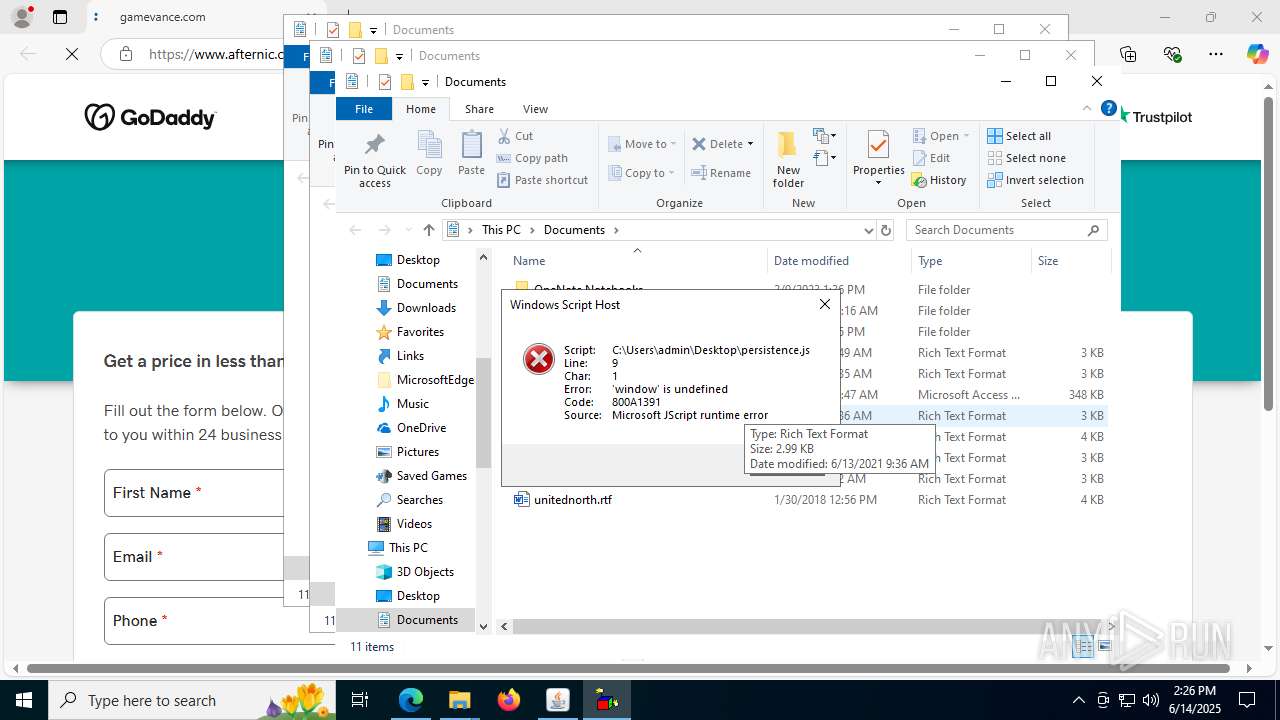
Task: Click the First Name input field
Action: 194,493
